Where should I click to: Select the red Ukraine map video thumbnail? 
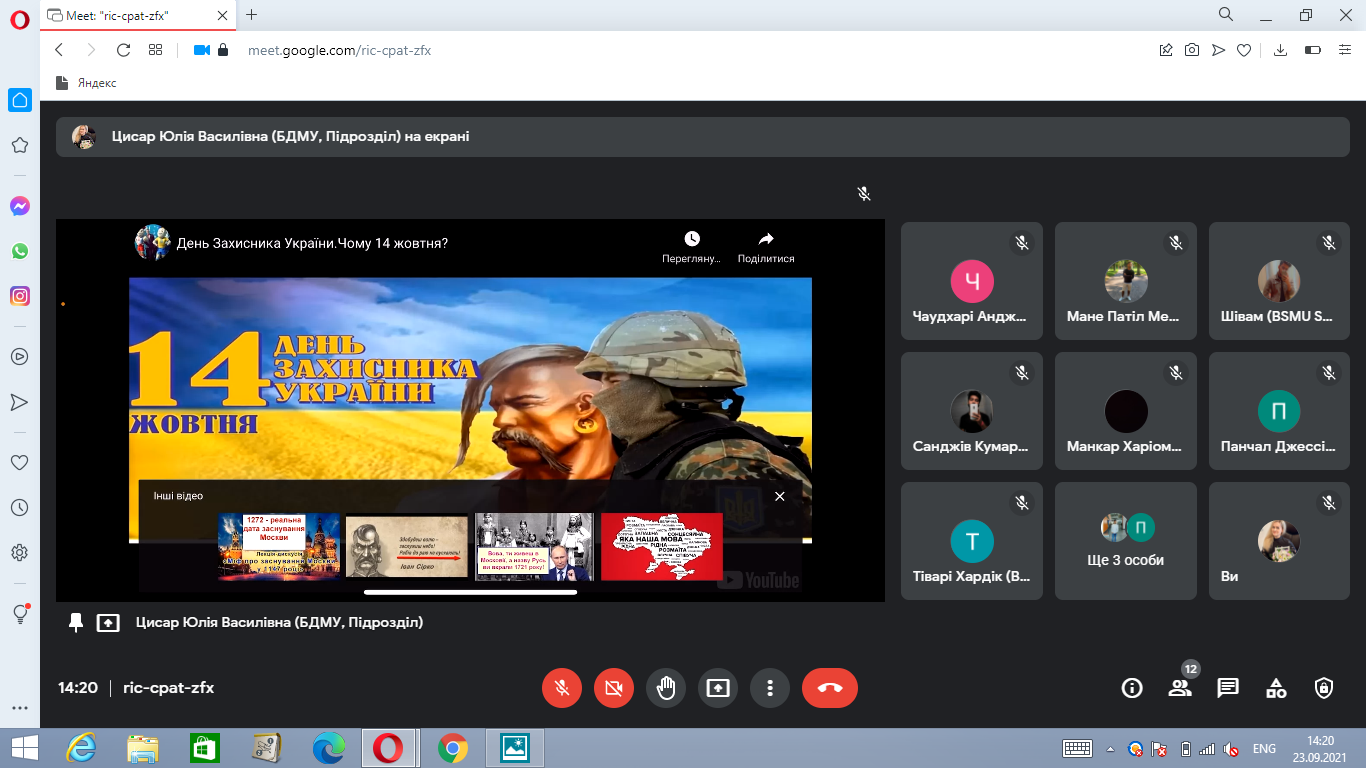pyautogui.click(x=661, y=547)
